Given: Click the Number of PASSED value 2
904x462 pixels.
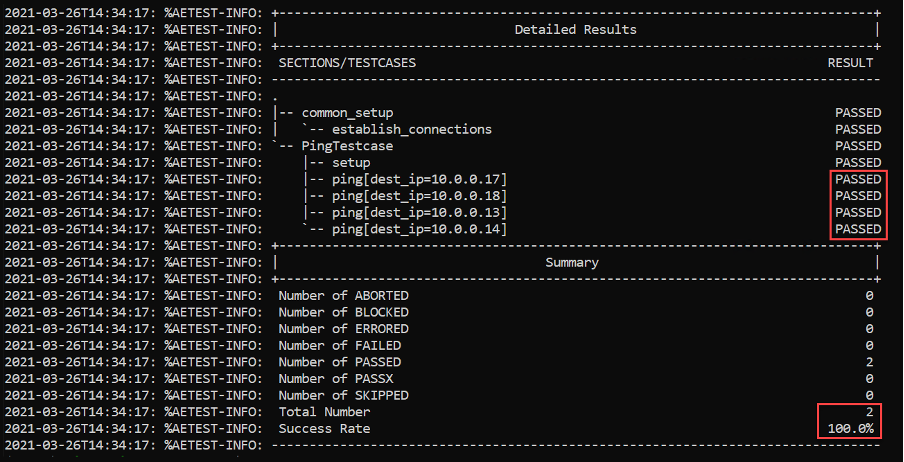Looking at the screenshot, I should [x=869, y=363].
